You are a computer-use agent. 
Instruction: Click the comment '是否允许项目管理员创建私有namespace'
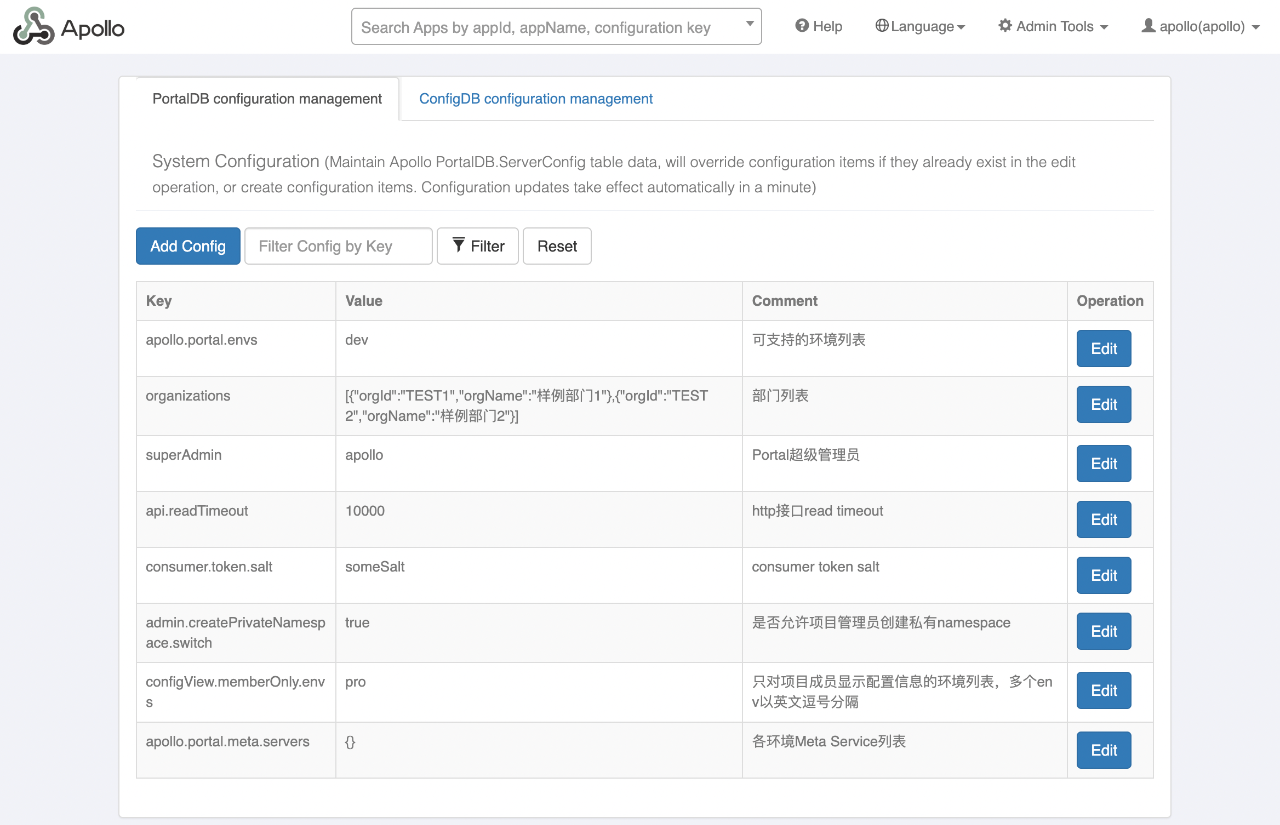coord(881,623)
